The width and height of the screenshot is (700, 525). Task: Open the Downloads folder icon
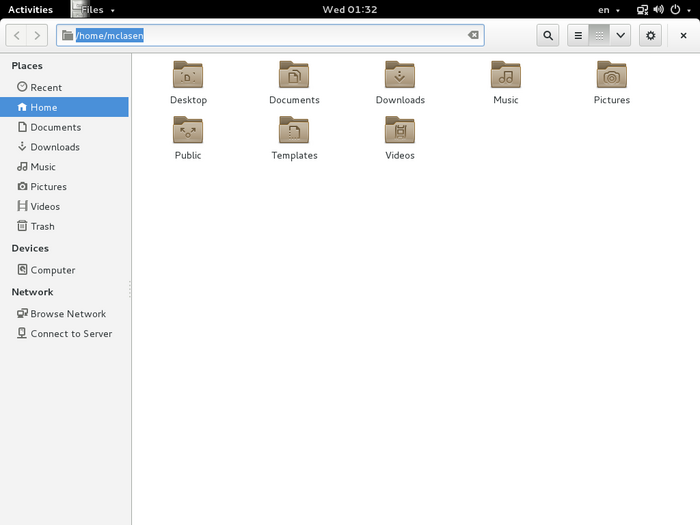[x=400, y=76]
